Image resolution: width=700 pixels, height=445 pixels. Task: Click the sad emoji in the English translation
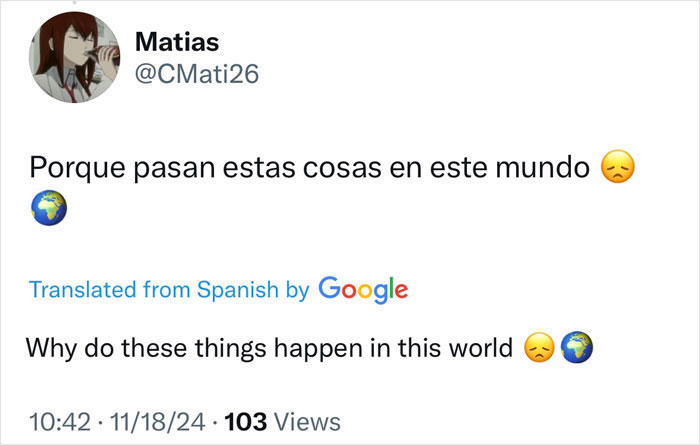coord(540,349)
